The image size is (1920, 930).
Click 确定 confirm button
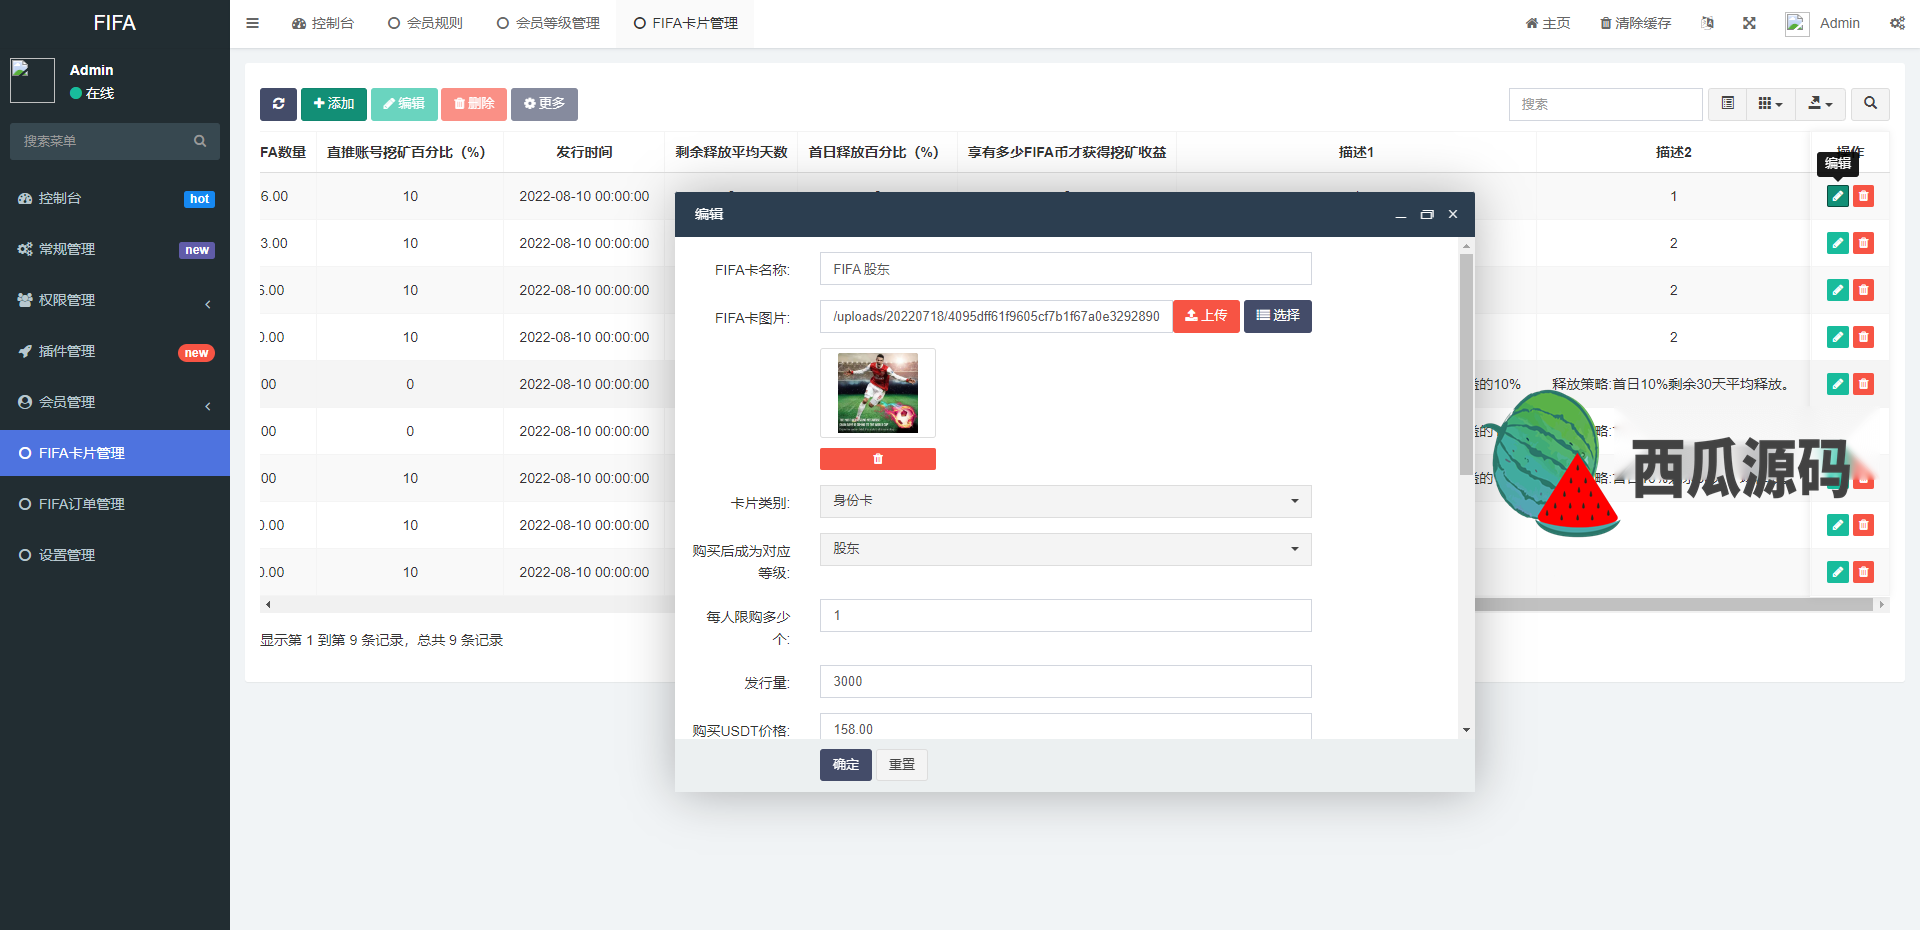tap(846, 765)
